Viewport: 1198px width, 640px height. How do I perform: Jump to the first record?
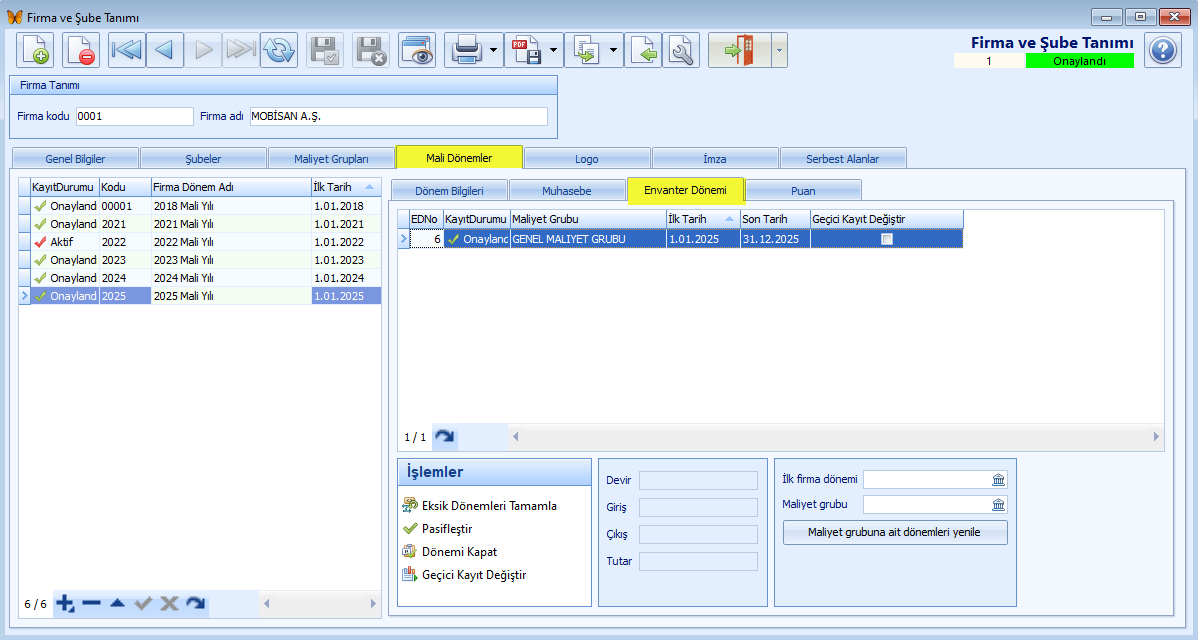click(x=127, y=50)
